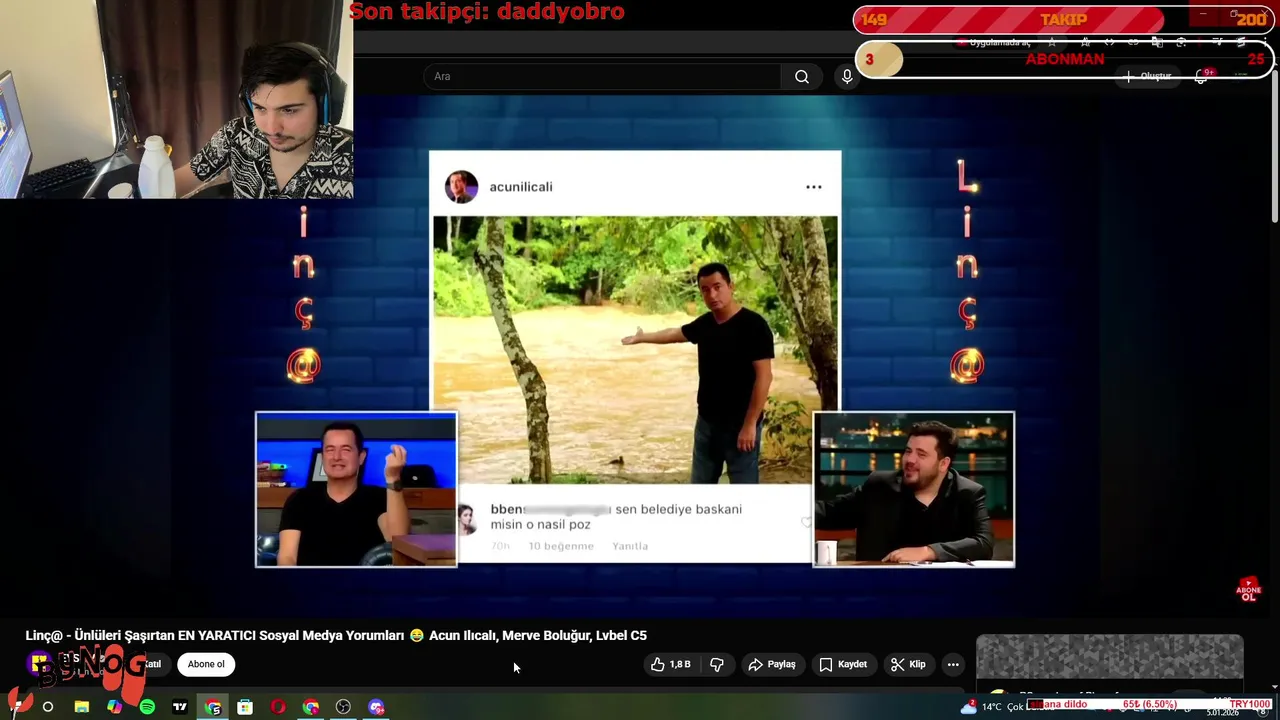
Task: Click the YouTube search magnifier button
Action: (802, 76)
